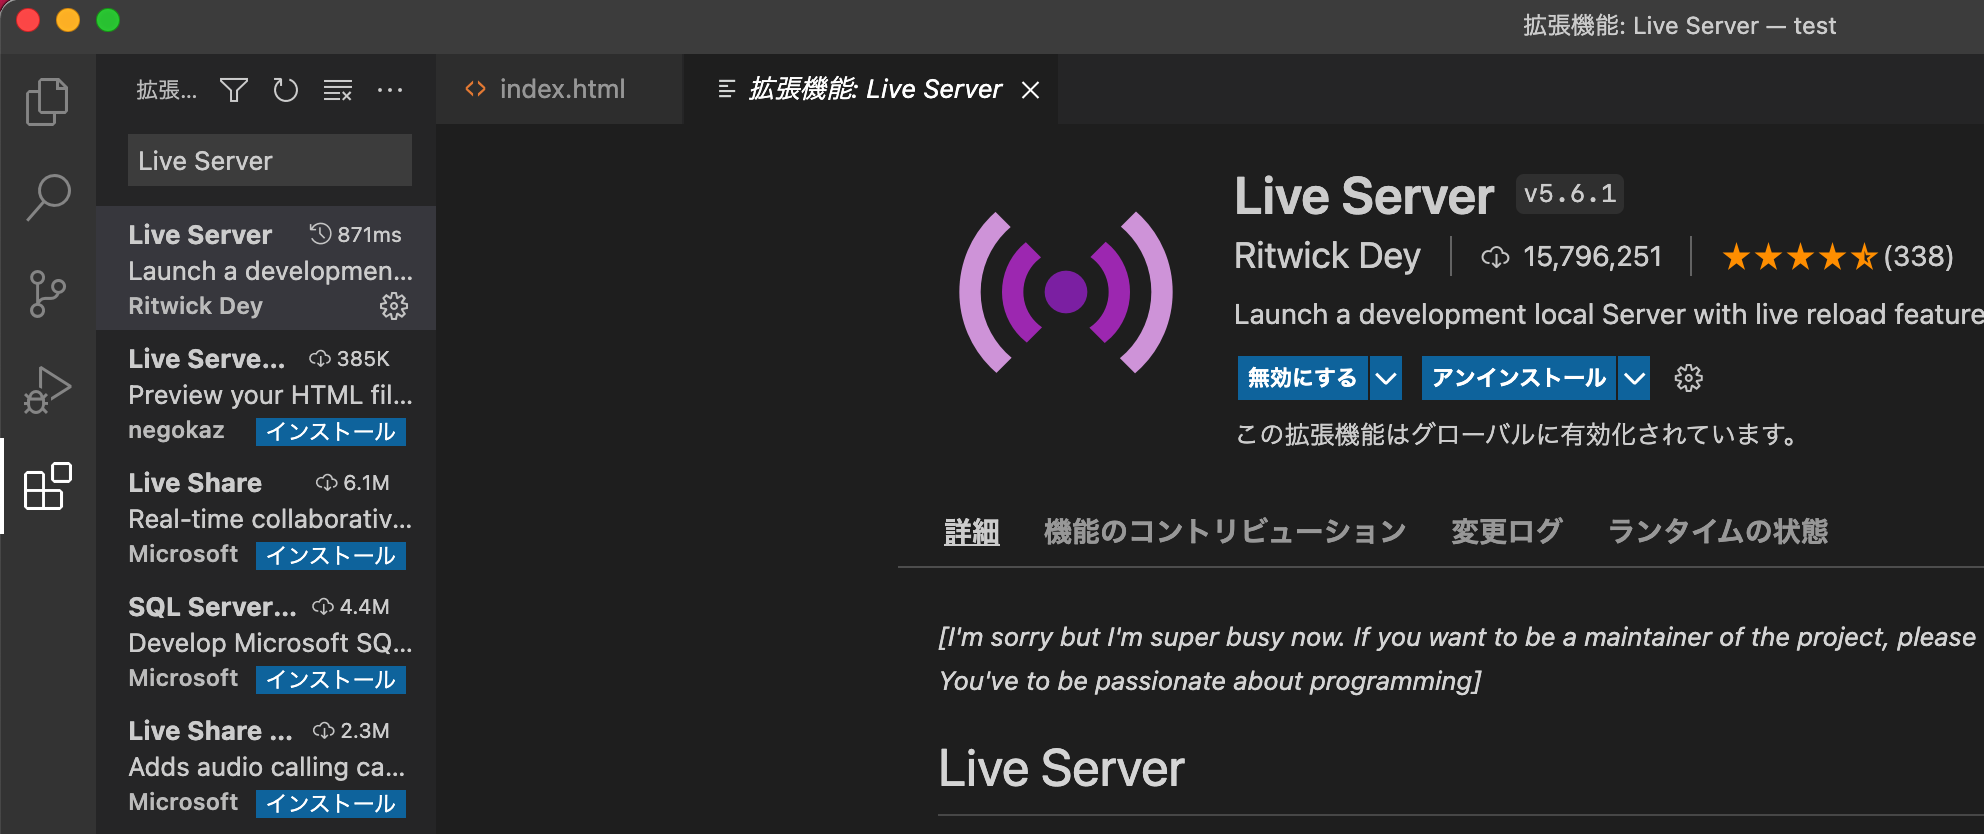Click the extension search field with Live Server
Image resolution: width=1984 pixels, height=834 pixels.
pyautogui.click(x=270, y=160)
